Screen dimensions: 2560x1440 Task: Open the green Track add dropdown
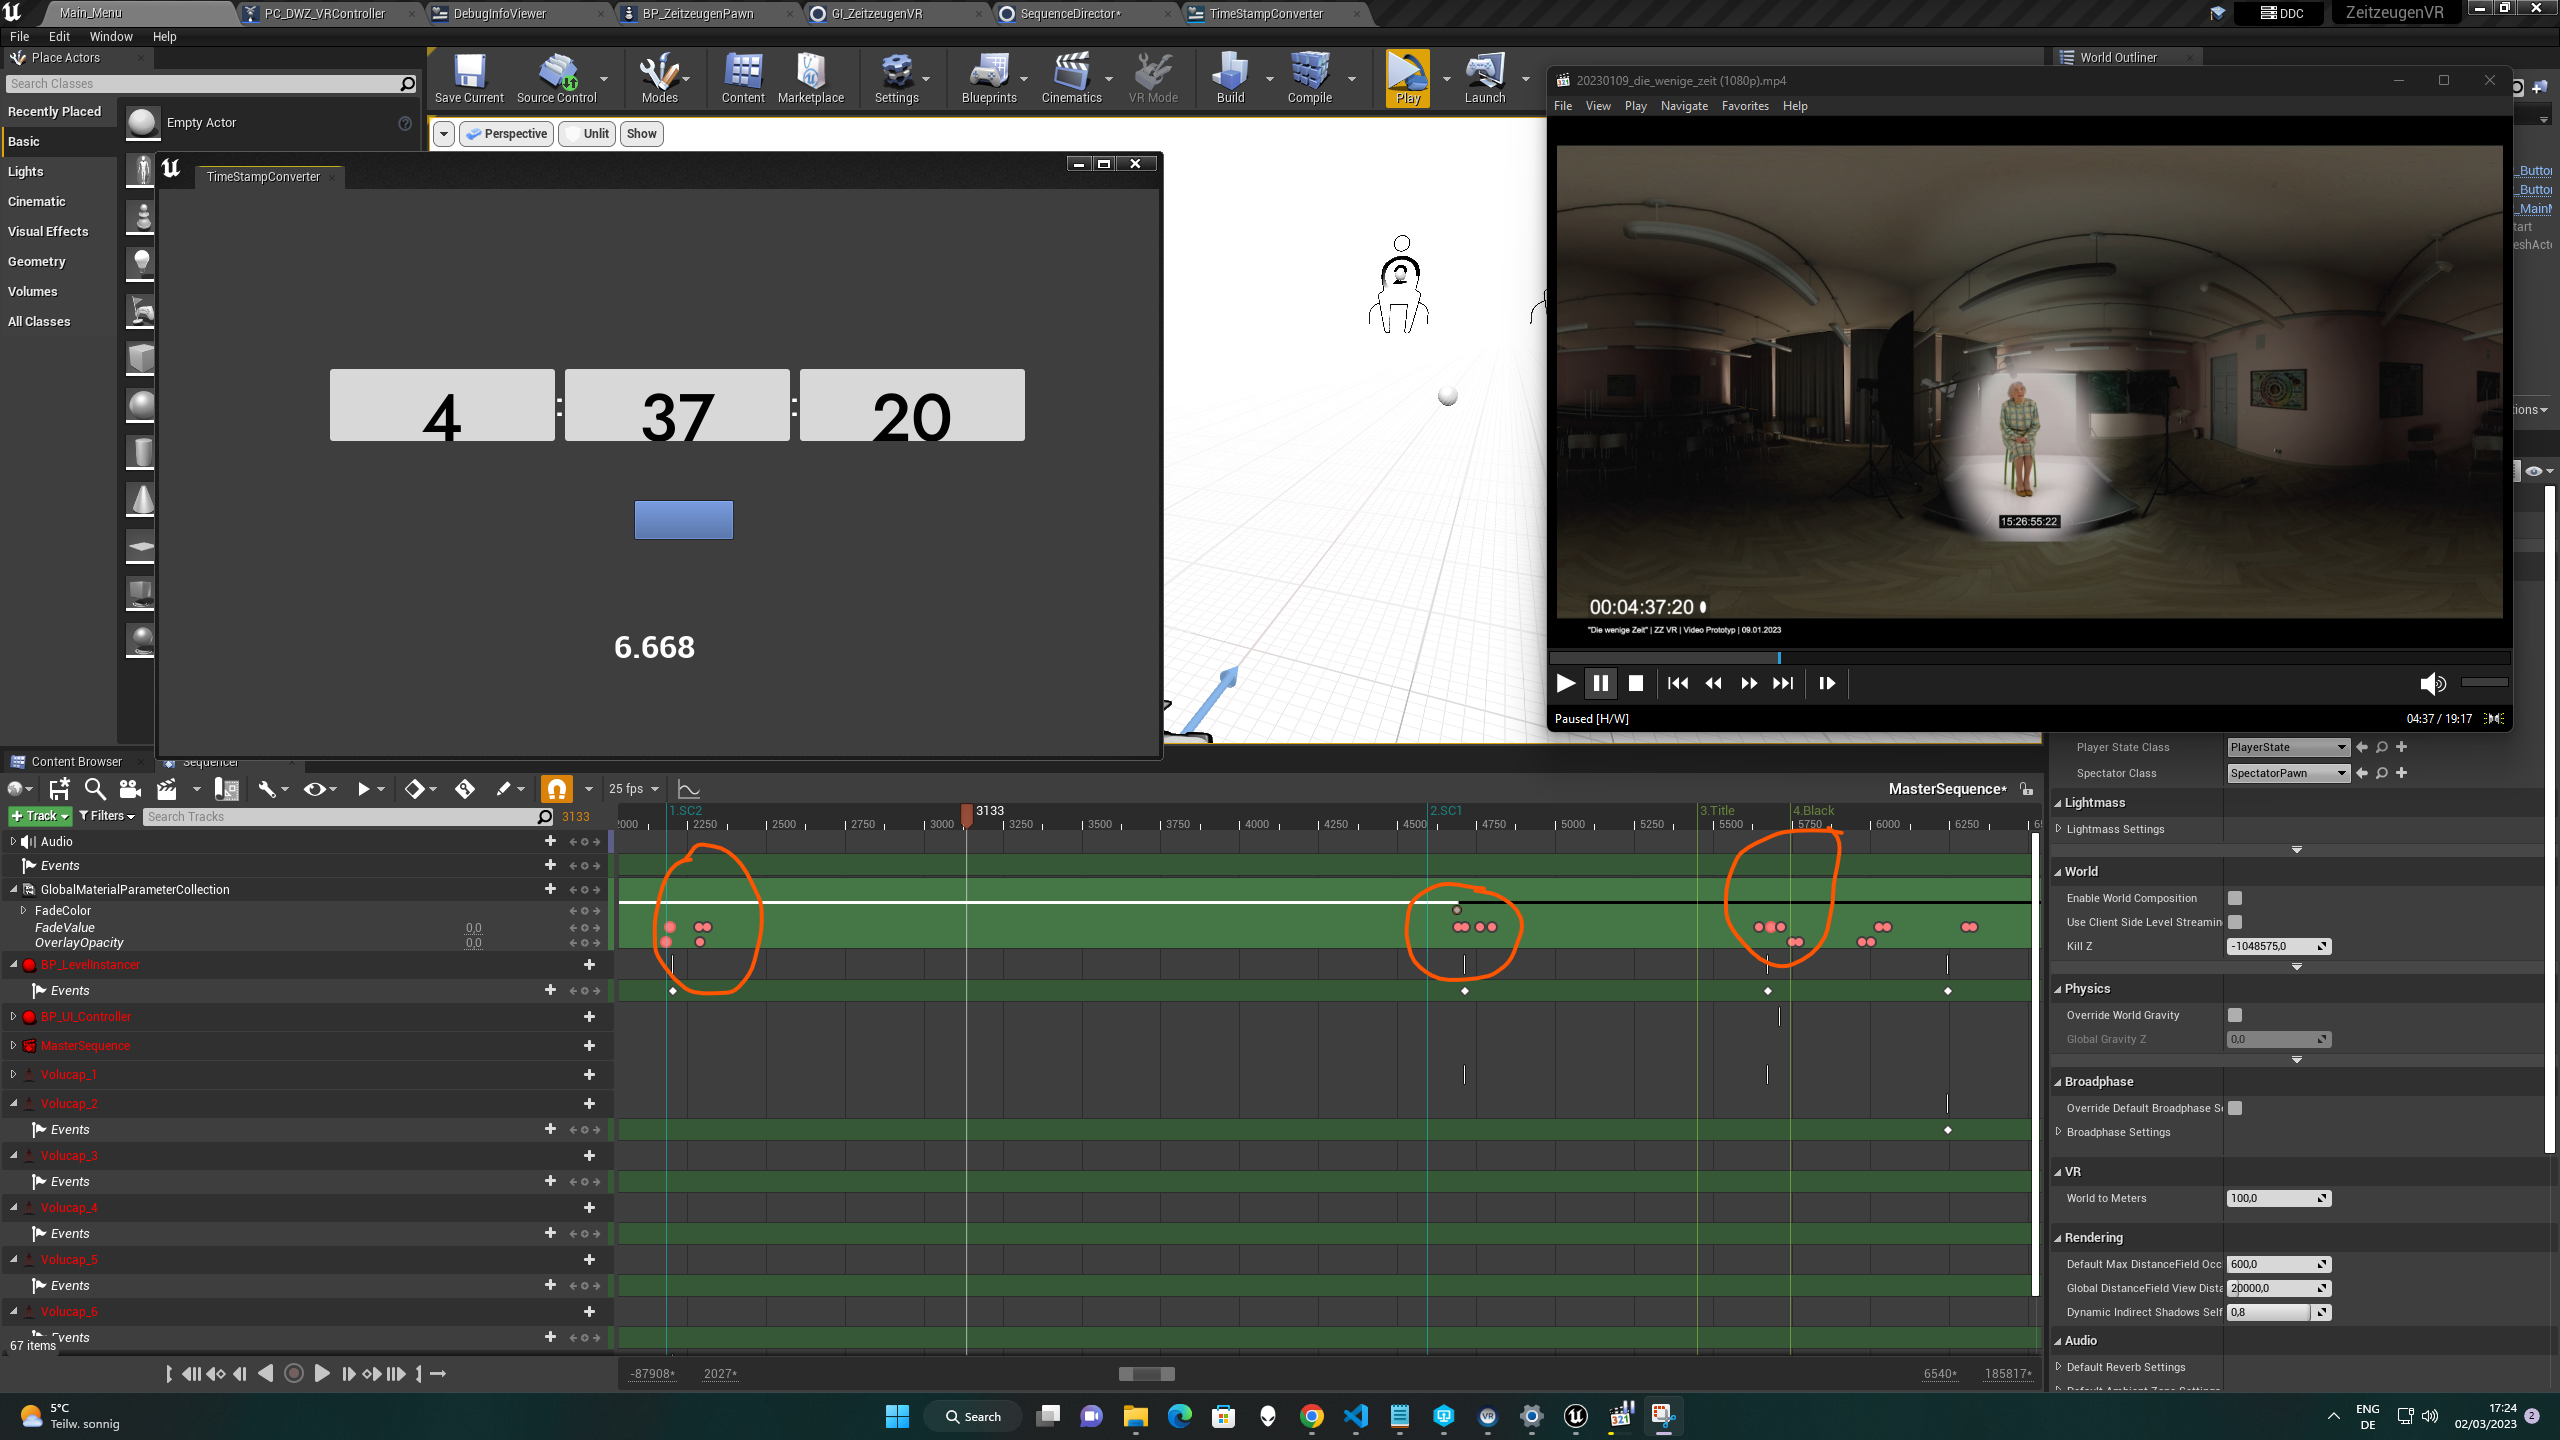[x=40, y=816]
